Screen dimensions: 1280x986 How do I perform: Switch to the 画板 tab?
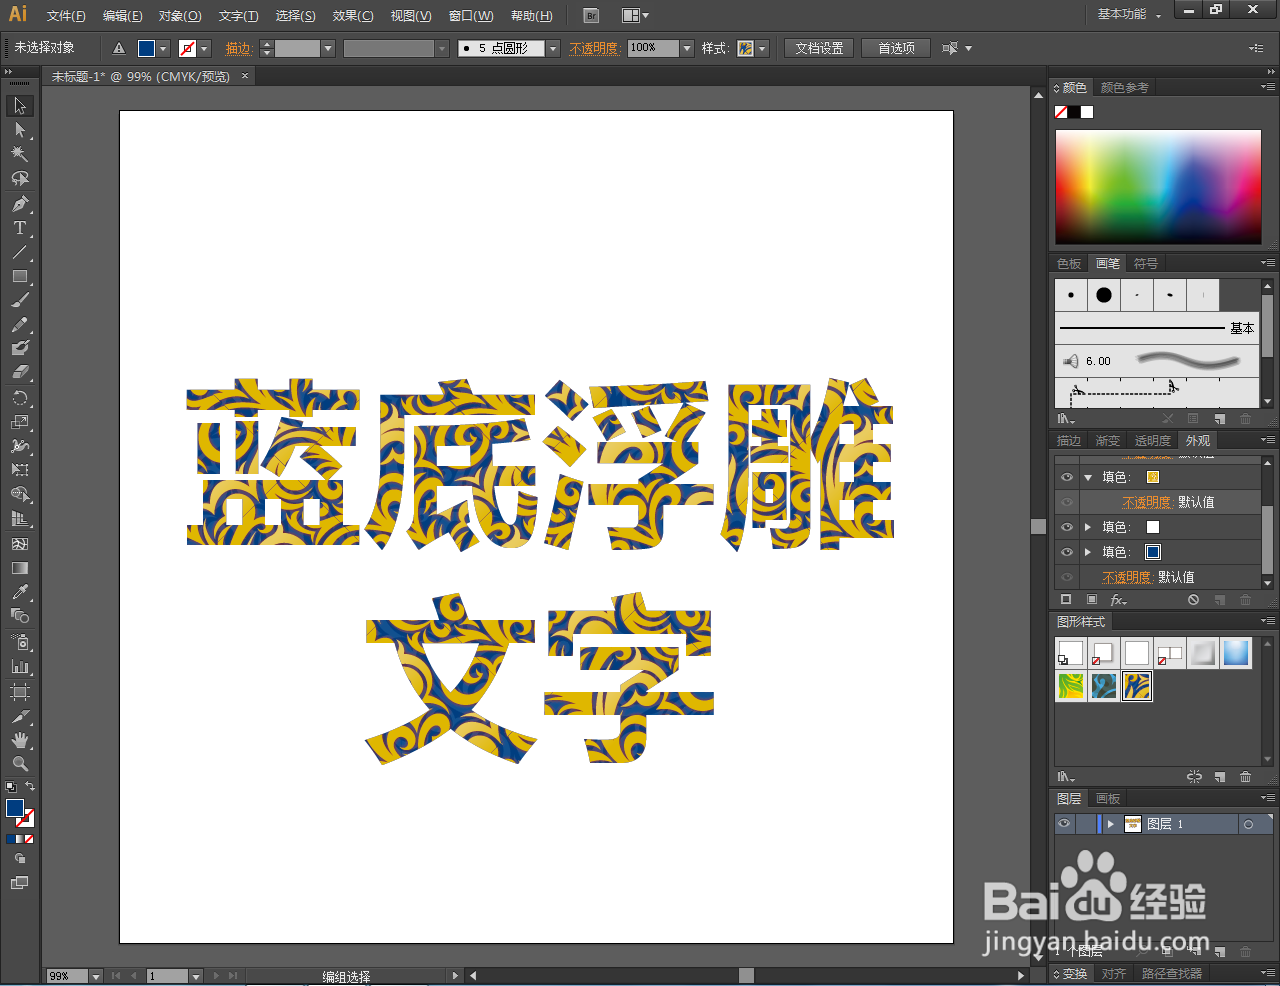point(1107,798)
